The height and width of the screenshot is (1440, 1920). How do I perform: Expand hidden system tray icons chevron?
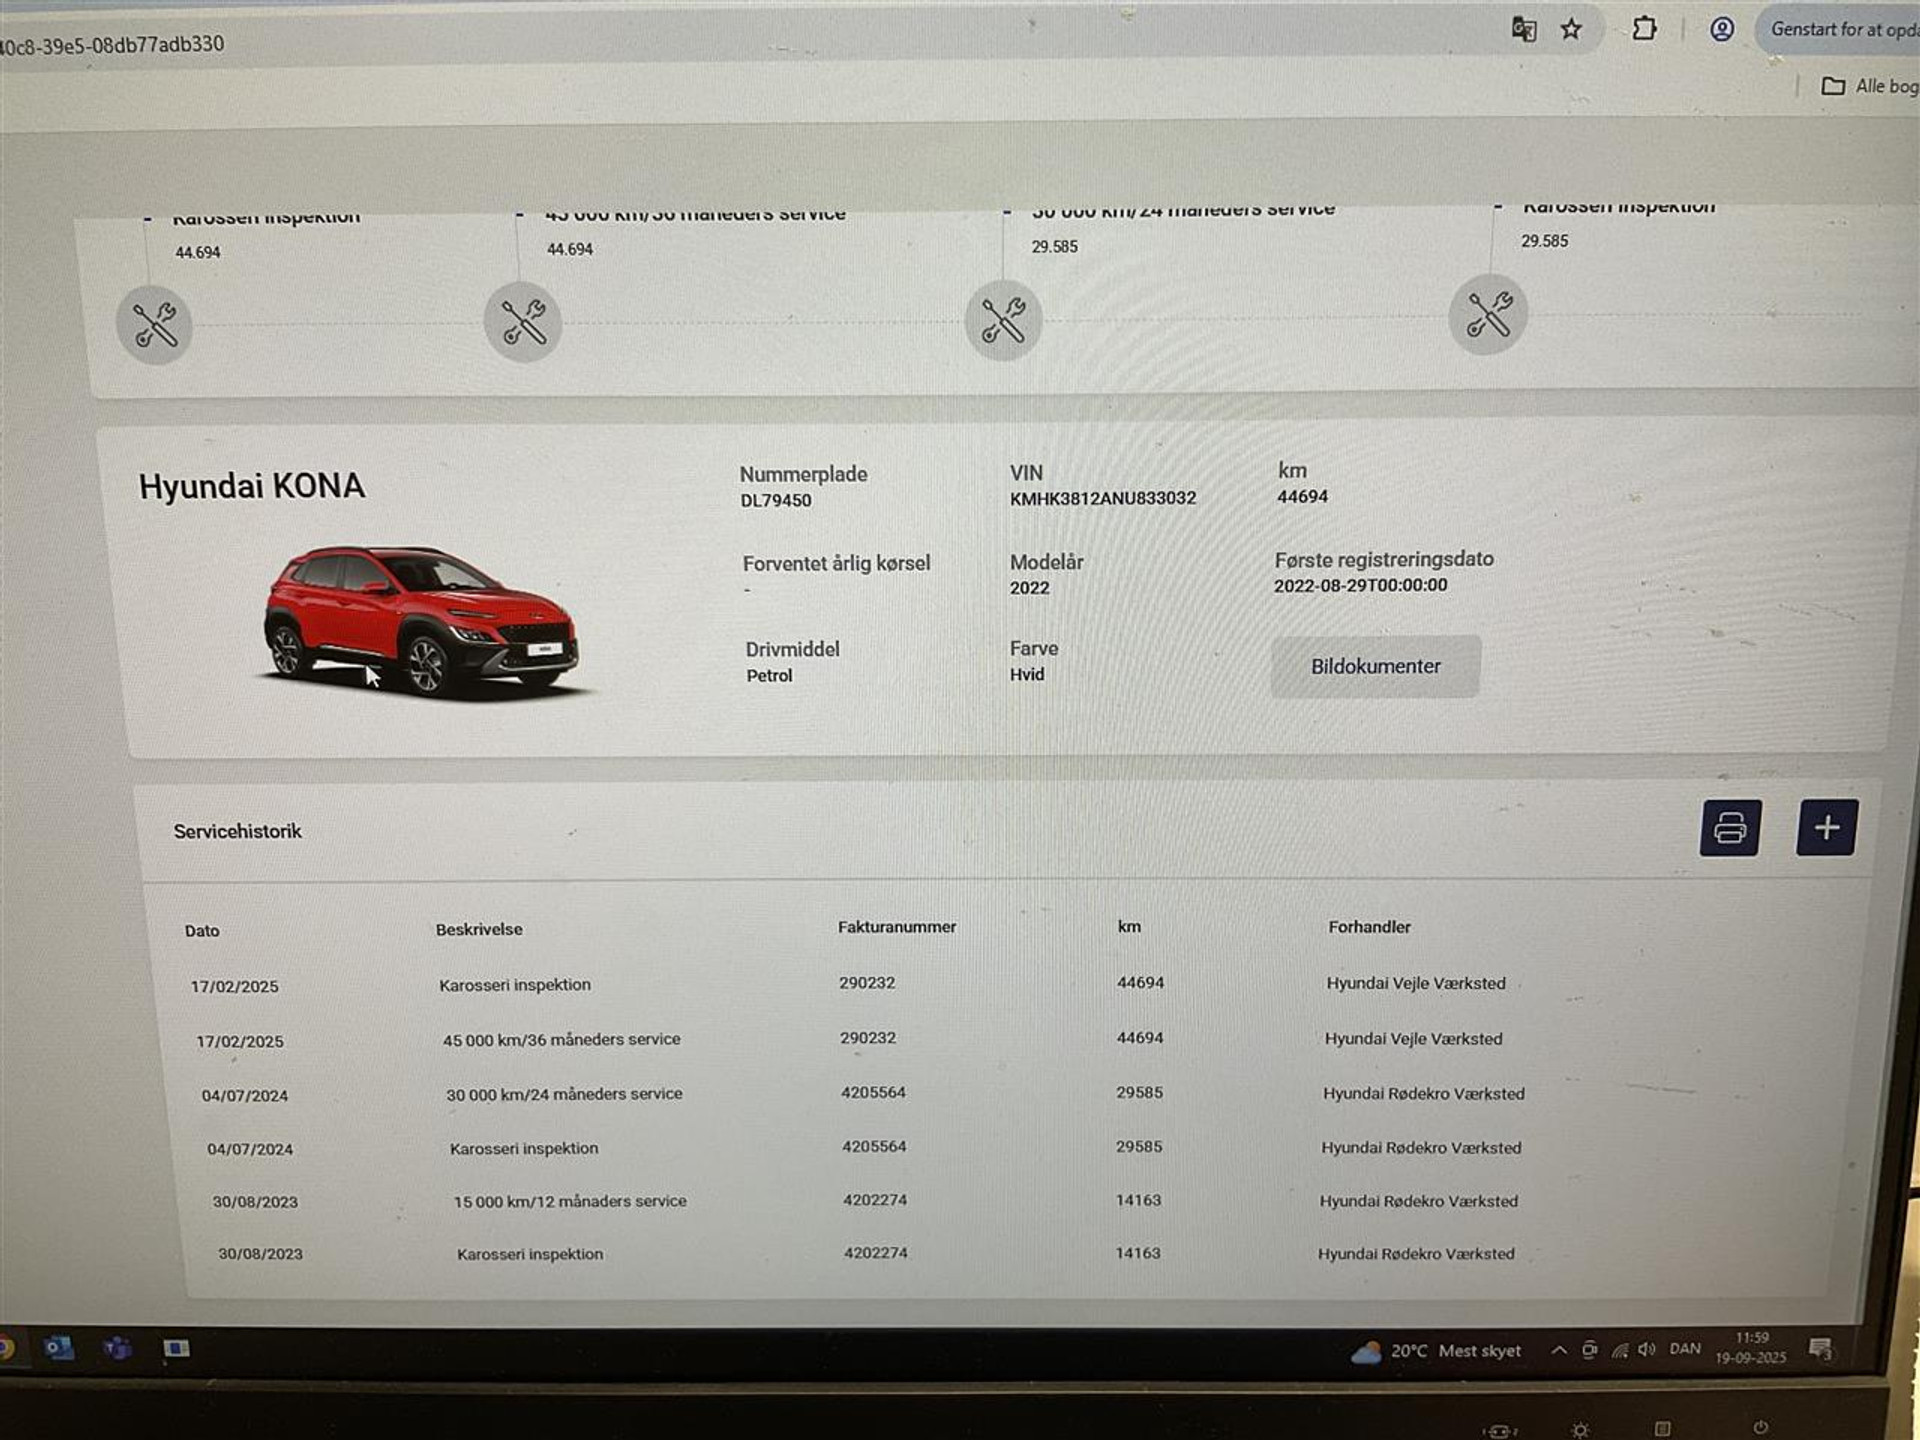tap(1558, 1350)
